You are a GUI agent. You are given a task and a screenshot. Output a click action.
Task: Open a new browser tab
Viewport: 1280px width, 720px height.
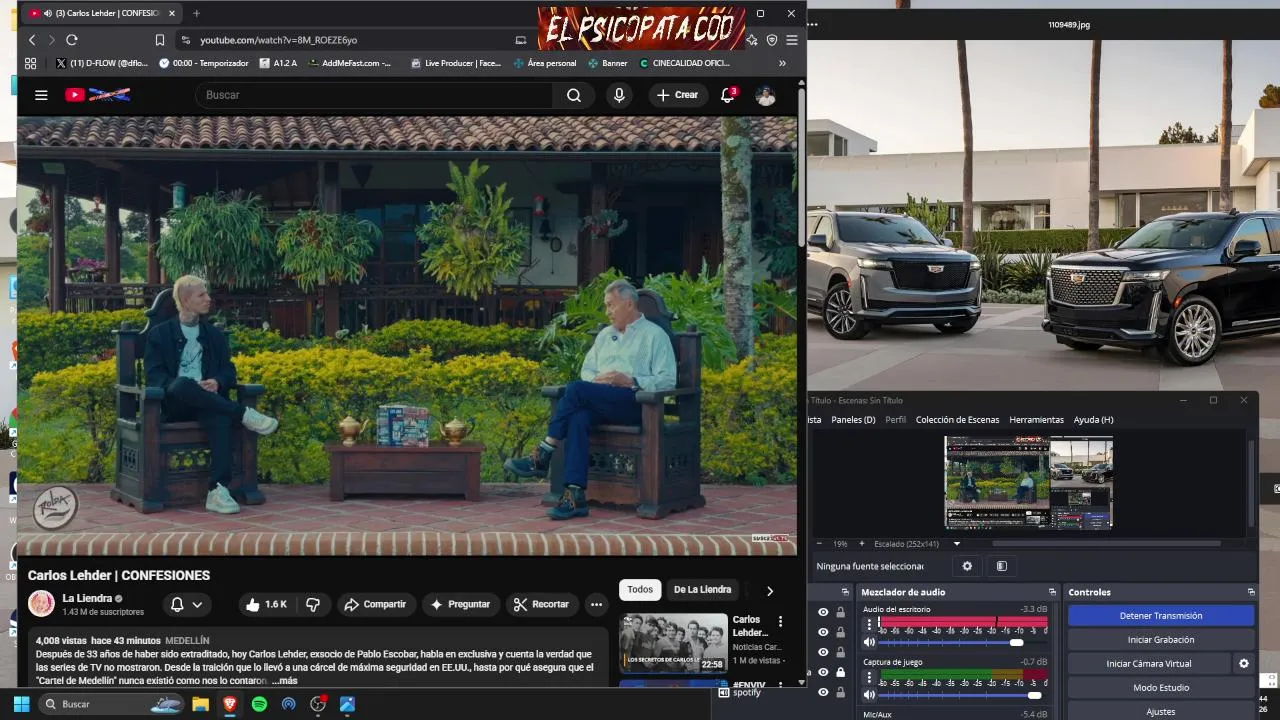196,13
